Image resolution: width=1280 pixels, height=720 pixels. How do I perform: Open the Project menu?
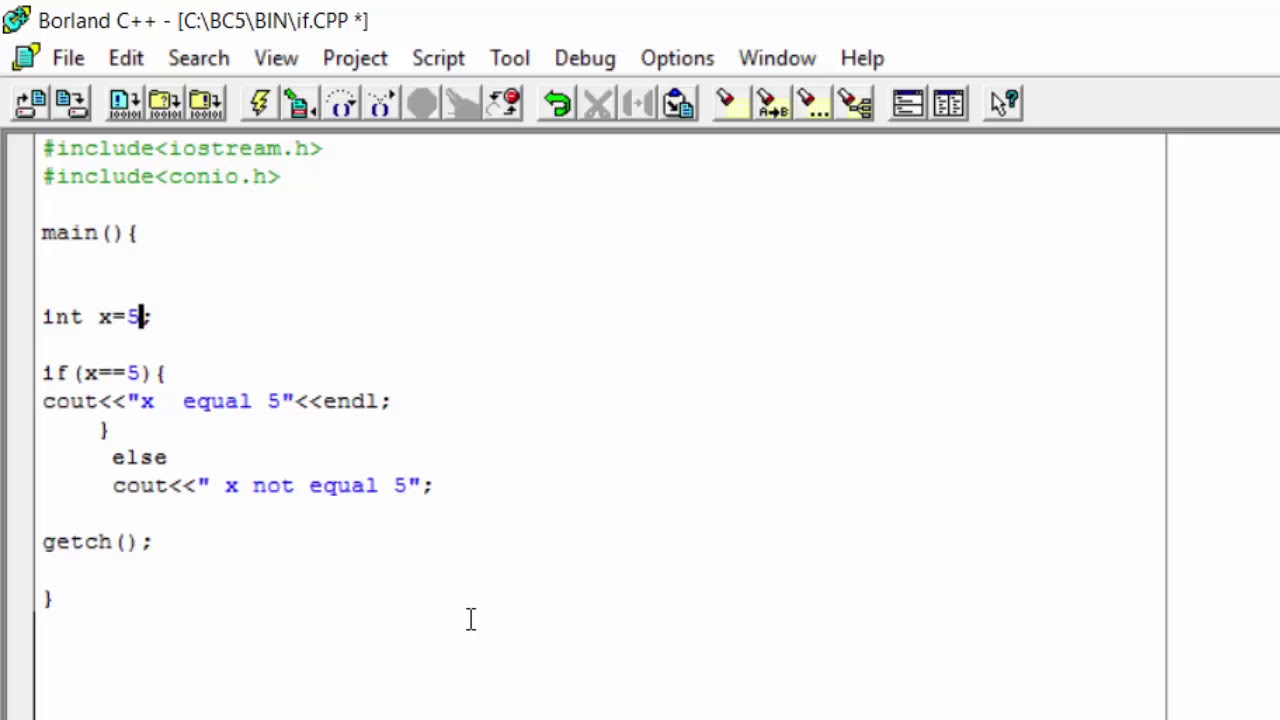355,58
